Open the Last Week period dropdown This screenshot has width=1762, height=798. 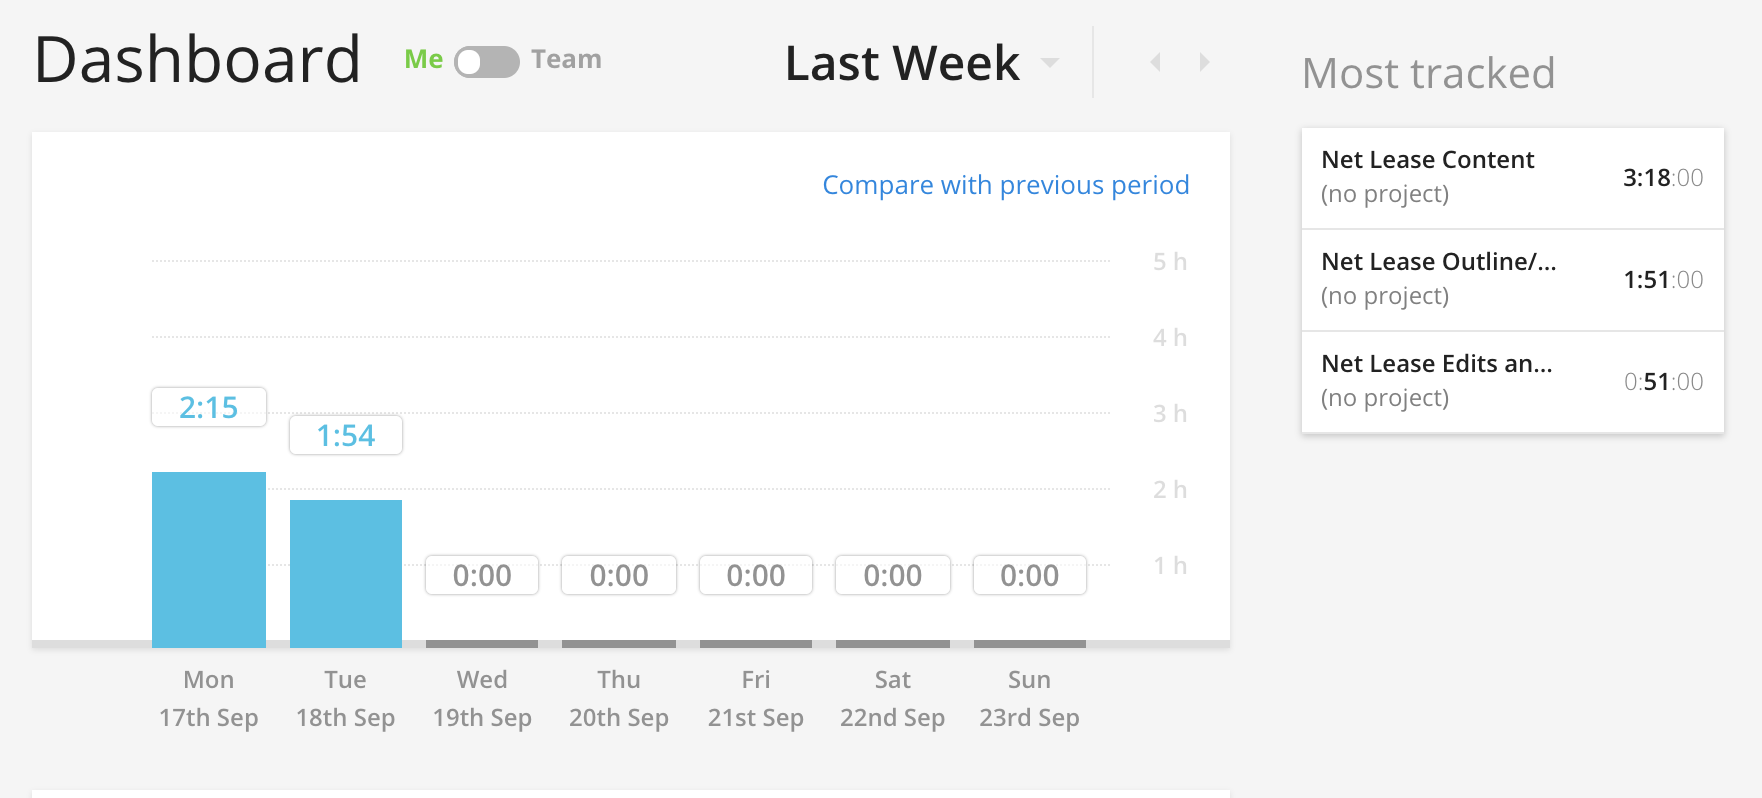900,62
